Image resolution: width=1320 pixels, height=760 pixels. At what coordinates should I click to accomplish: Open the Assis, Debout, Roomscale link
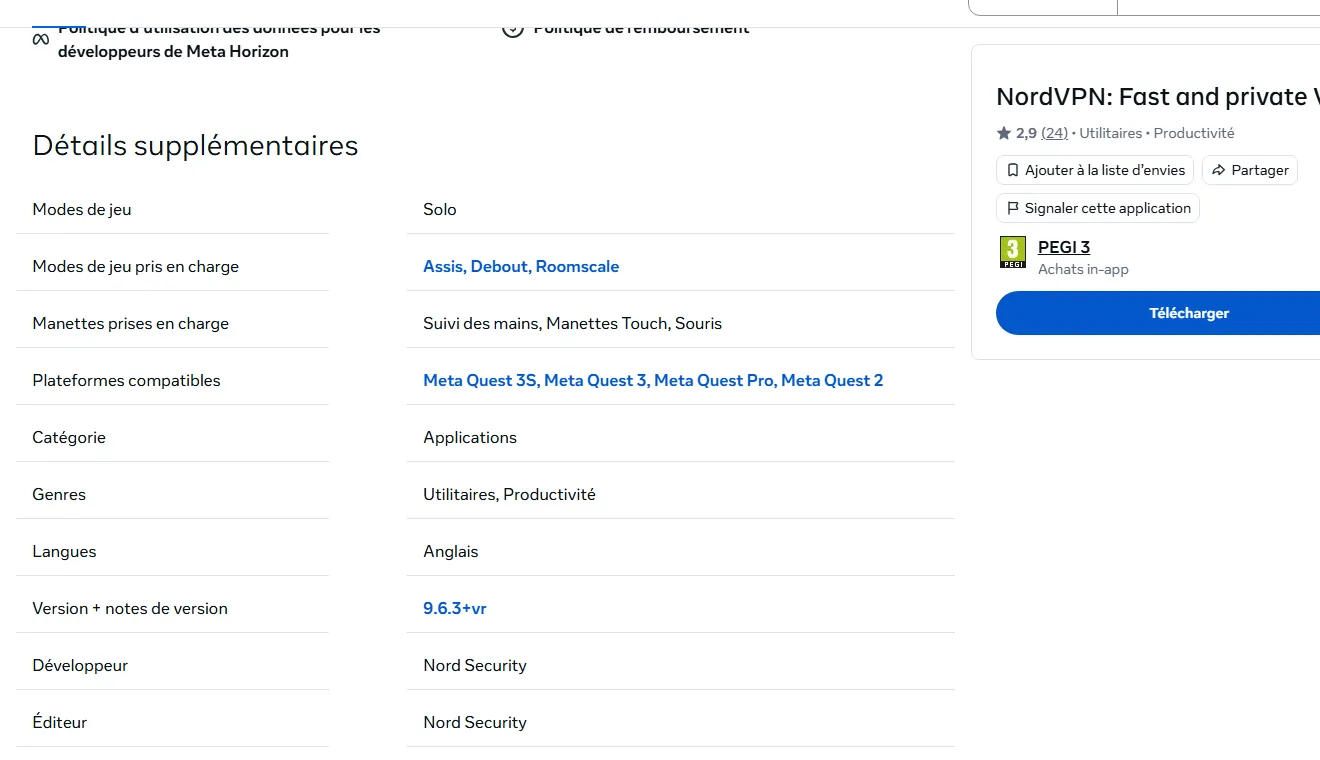coord(521,266)
